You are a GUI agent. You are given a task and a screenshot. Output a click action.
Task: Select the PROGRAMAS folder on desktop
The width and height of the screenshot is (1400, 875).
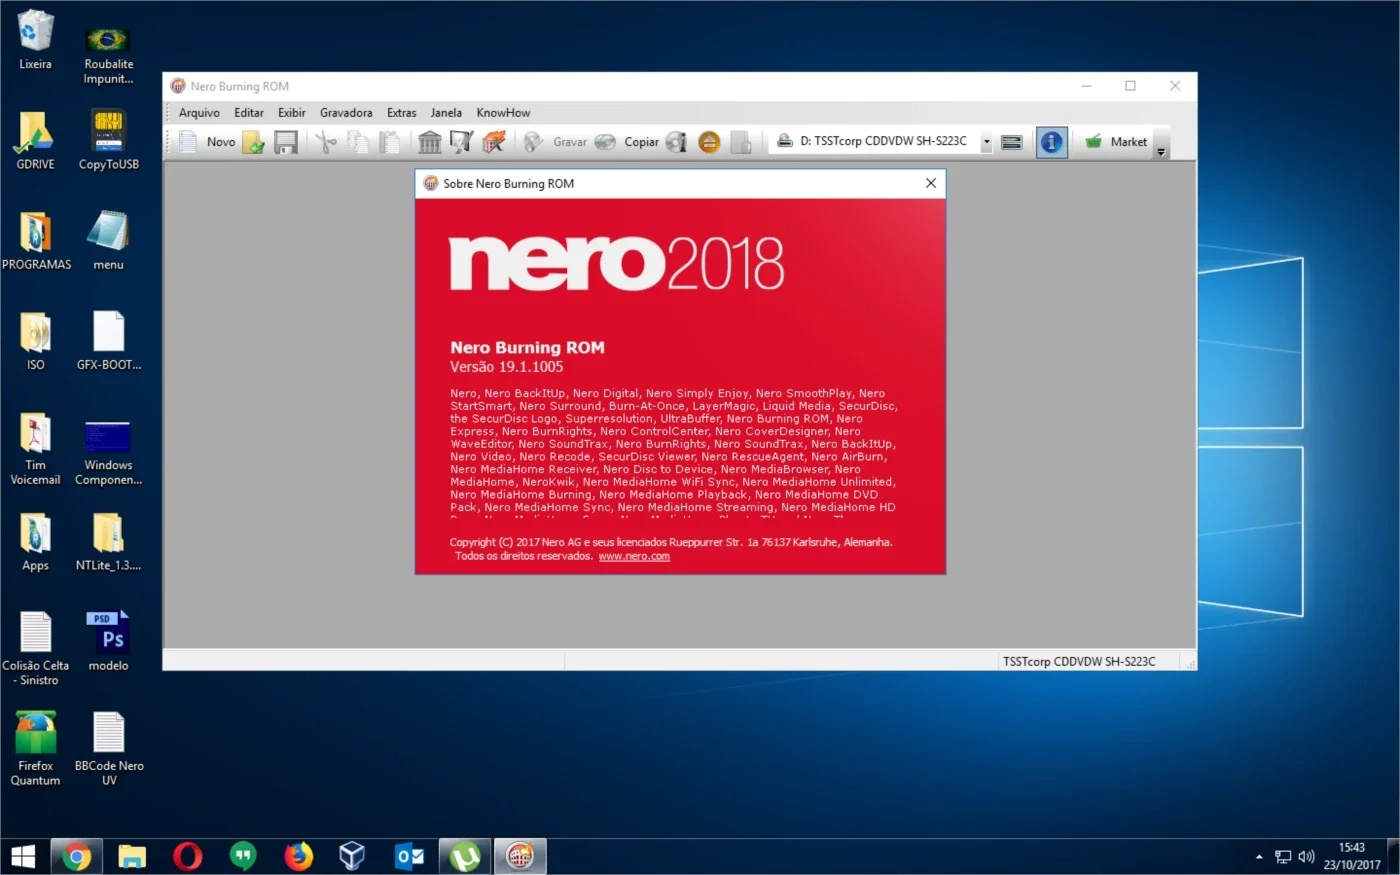pyautogui.click(x=36, y=241)
